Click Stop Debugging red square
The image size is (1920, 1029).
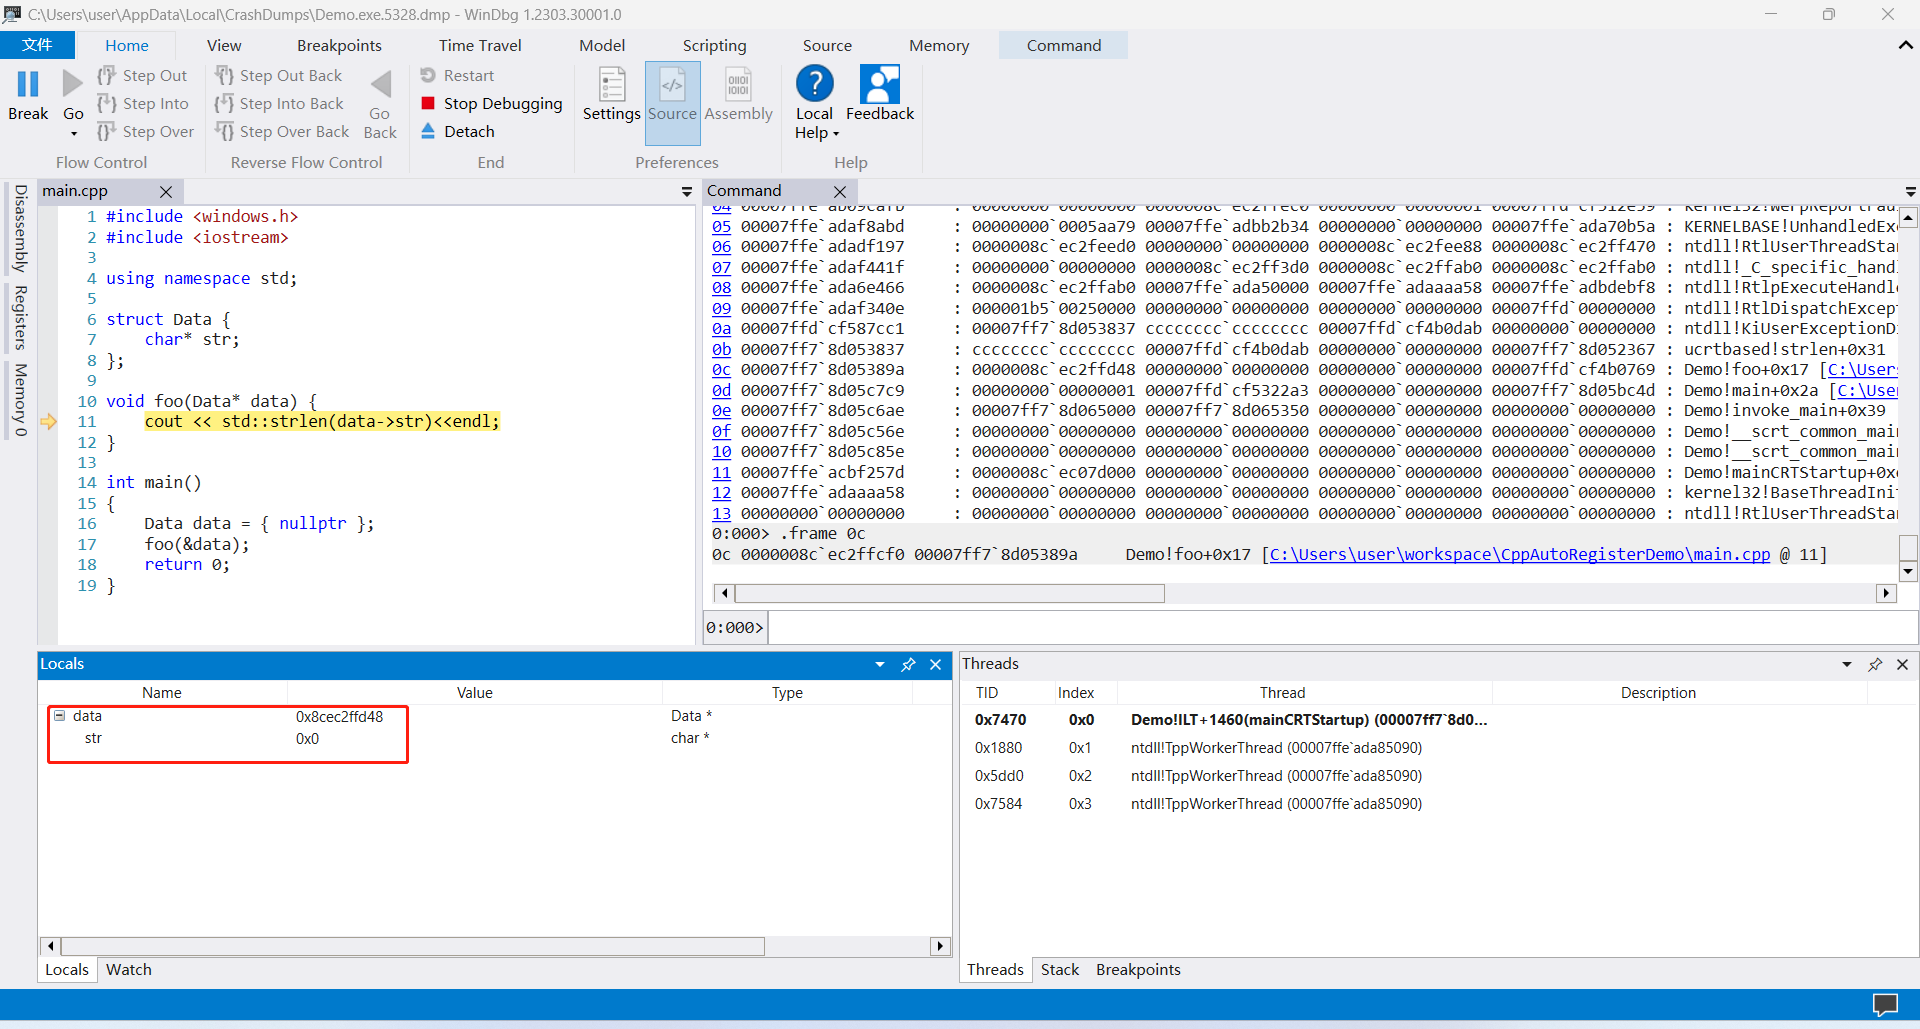pyautogui.click(x=428, y=104)
